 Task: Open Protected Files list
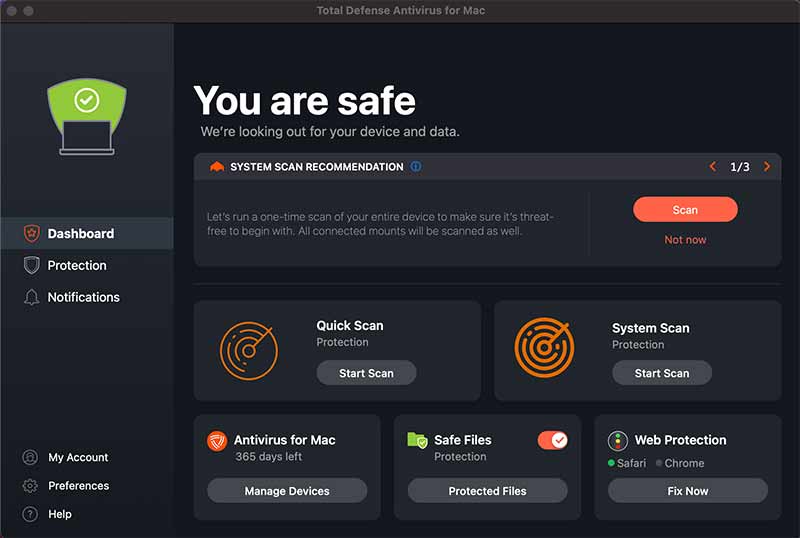pos(487,491)
